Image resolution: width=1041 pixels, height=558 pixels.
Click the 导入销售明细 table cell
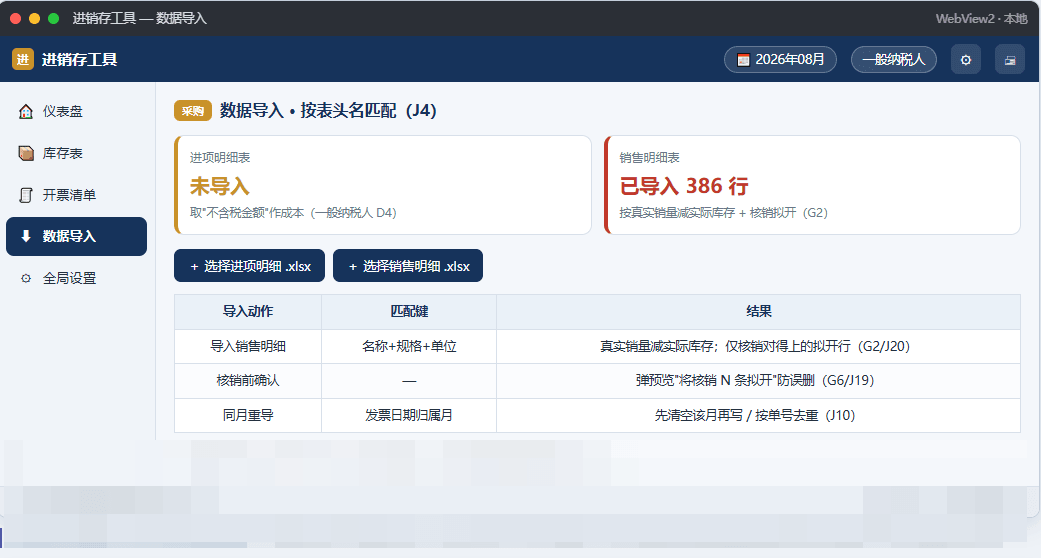(248, 346)
